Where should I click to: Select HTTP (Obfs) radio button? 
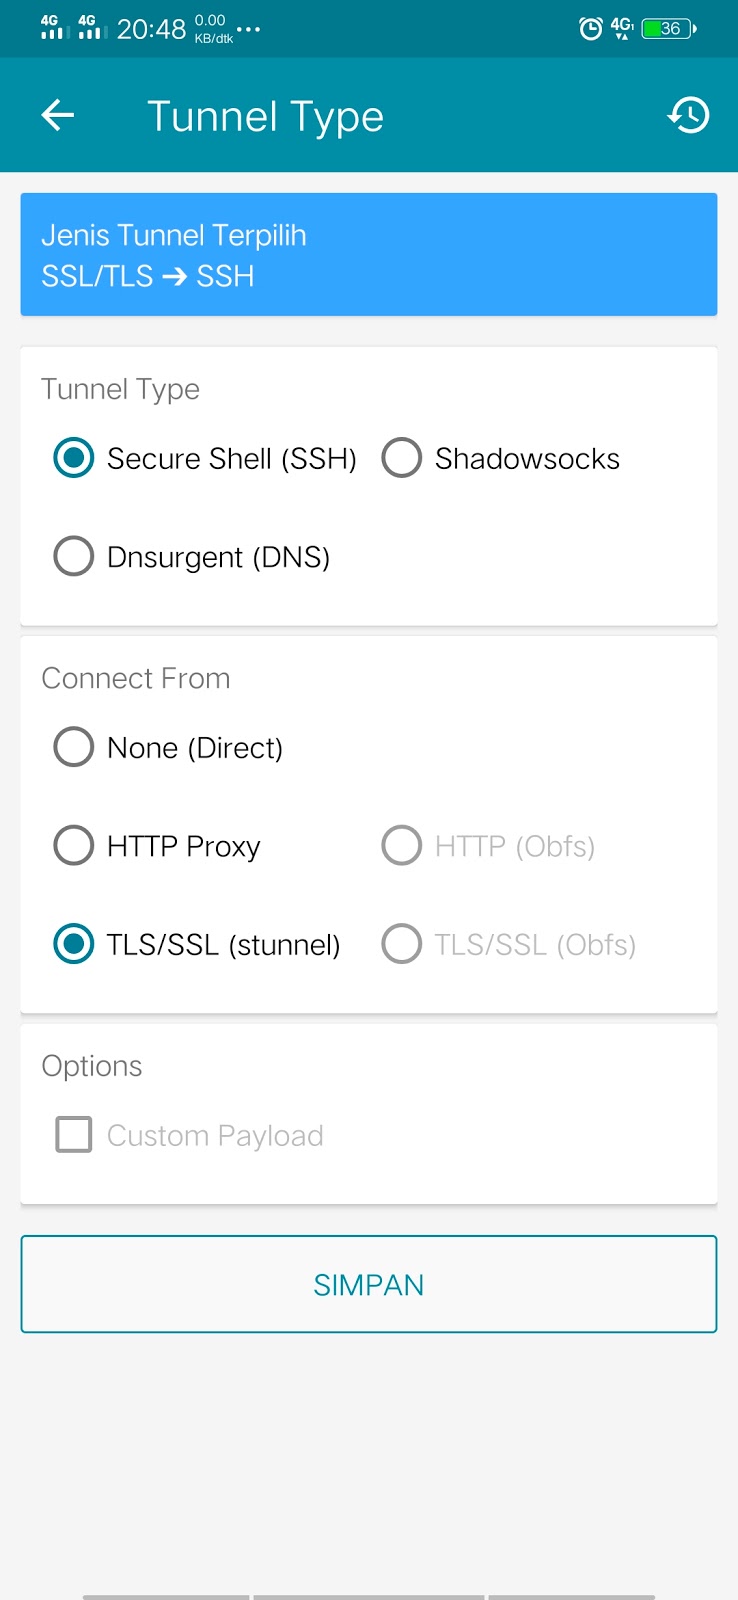click(402, 845)
